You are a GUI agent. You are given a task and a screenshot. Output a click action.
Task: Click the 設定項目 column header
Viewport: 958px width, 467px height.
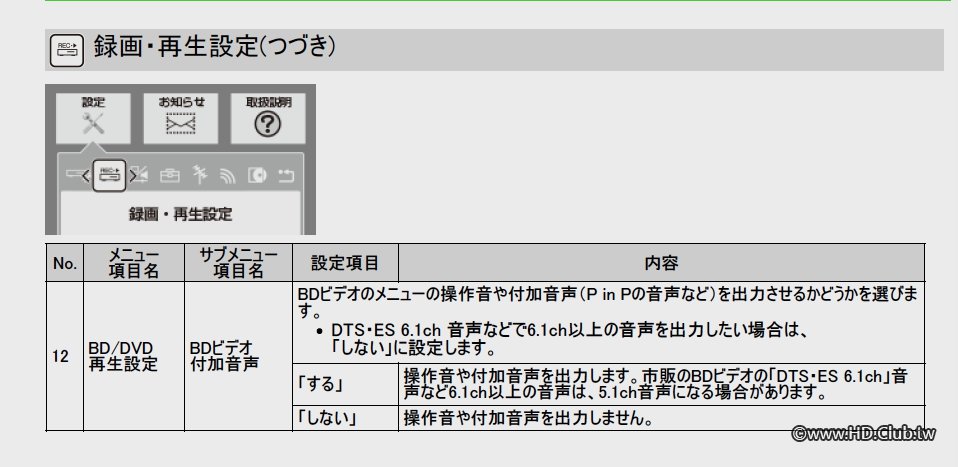[x=345, y=263]
